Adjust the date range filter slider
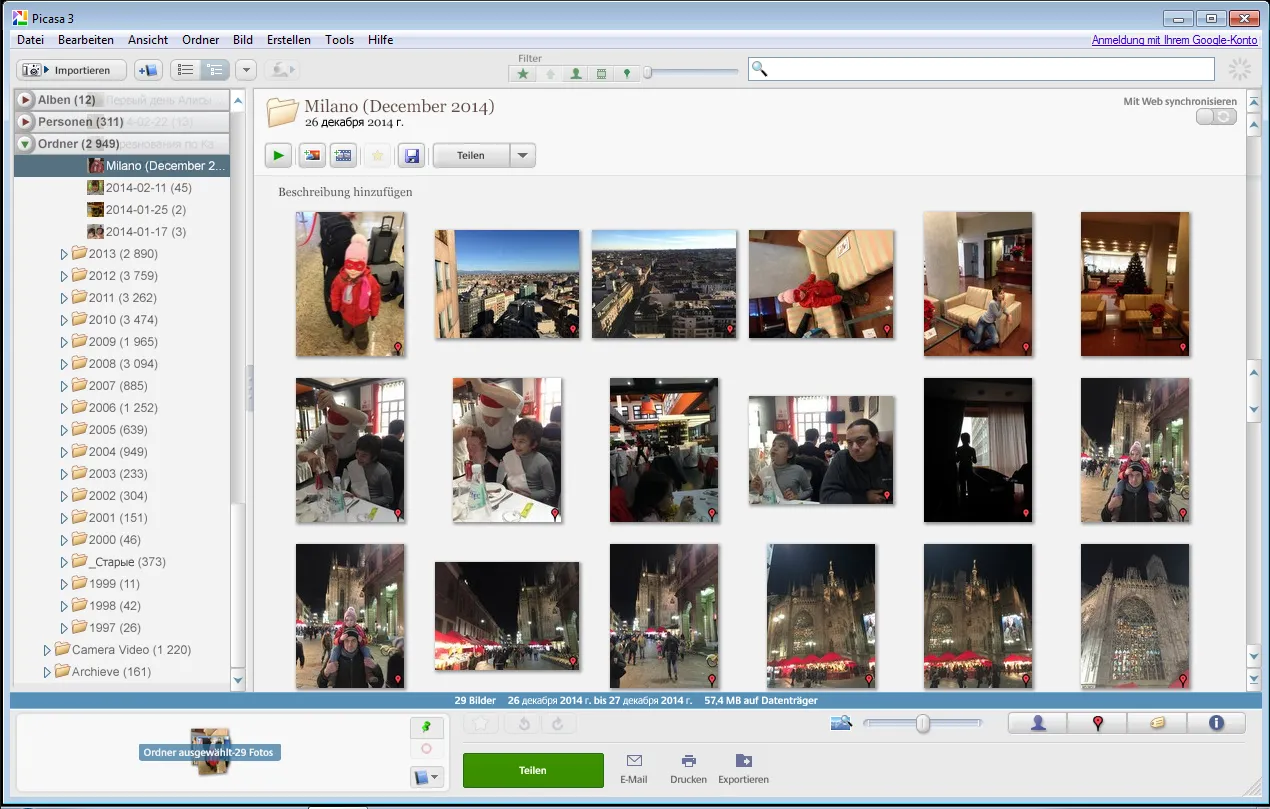This screenshot has width=1270, height=809. [648, 72]
